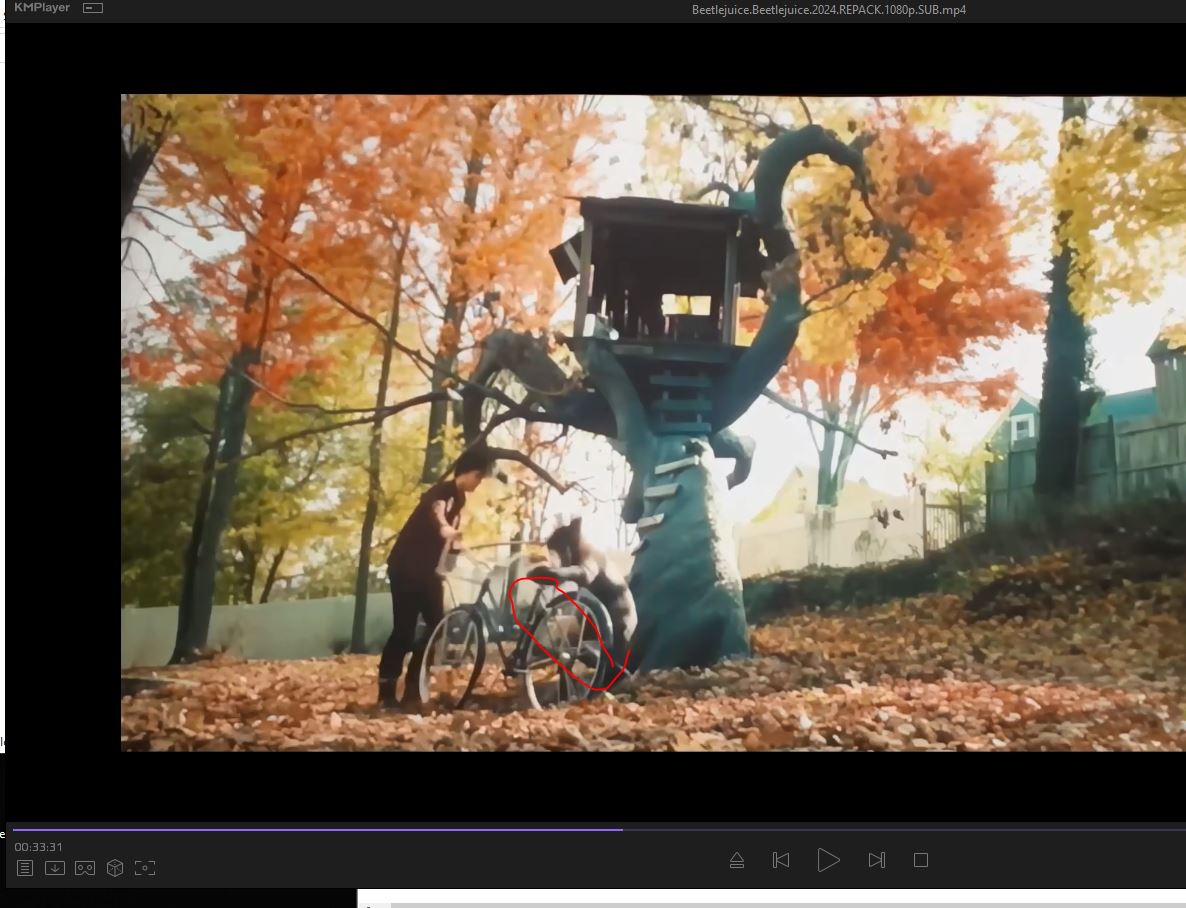This screenshot has width=1186, height=908.
Task: Click the video frame showing the treehouse
Action: point(660,300)
